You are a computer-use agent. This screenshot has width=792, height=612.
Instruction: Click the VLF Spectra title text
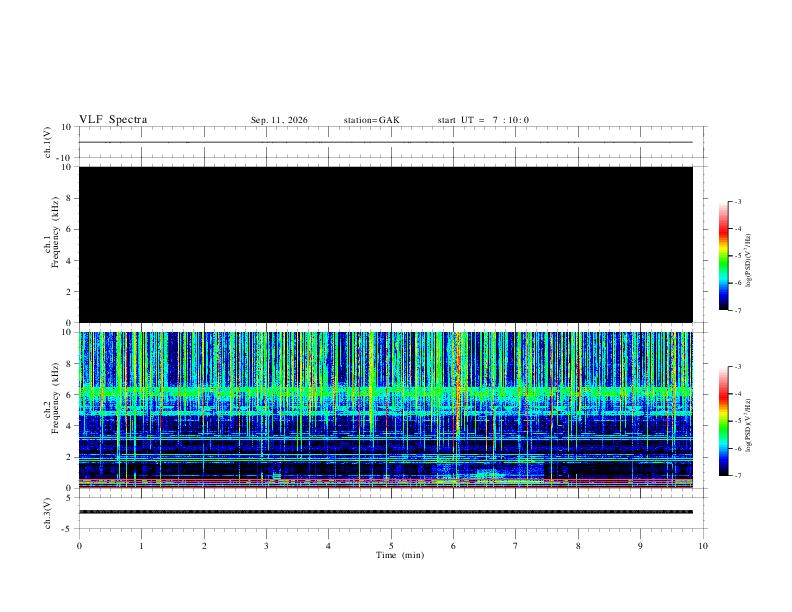click(113, 120)
